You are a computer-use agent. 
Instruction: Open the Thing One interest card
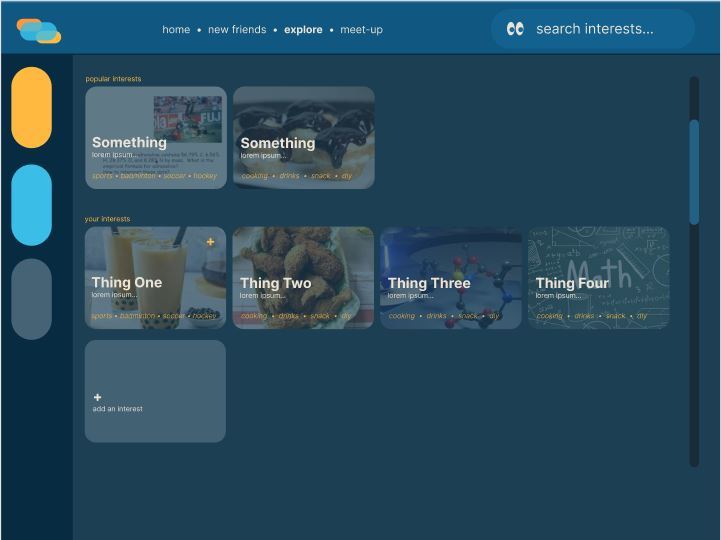(155, 277)
